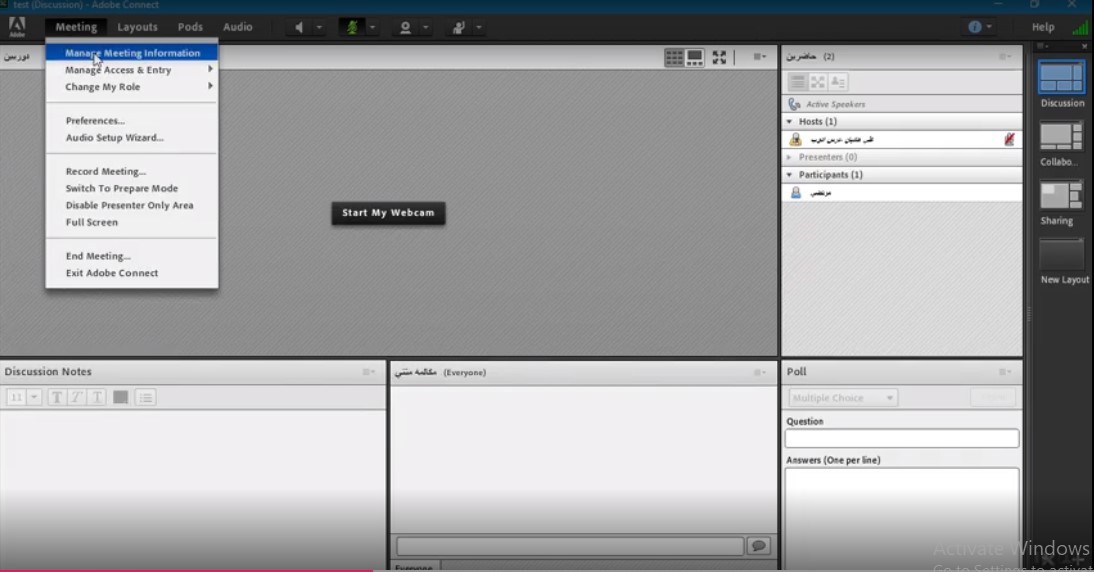The width and height of the screenshot is (1094, 572).
Task: Select attendee list view icon
Action: 797,82
